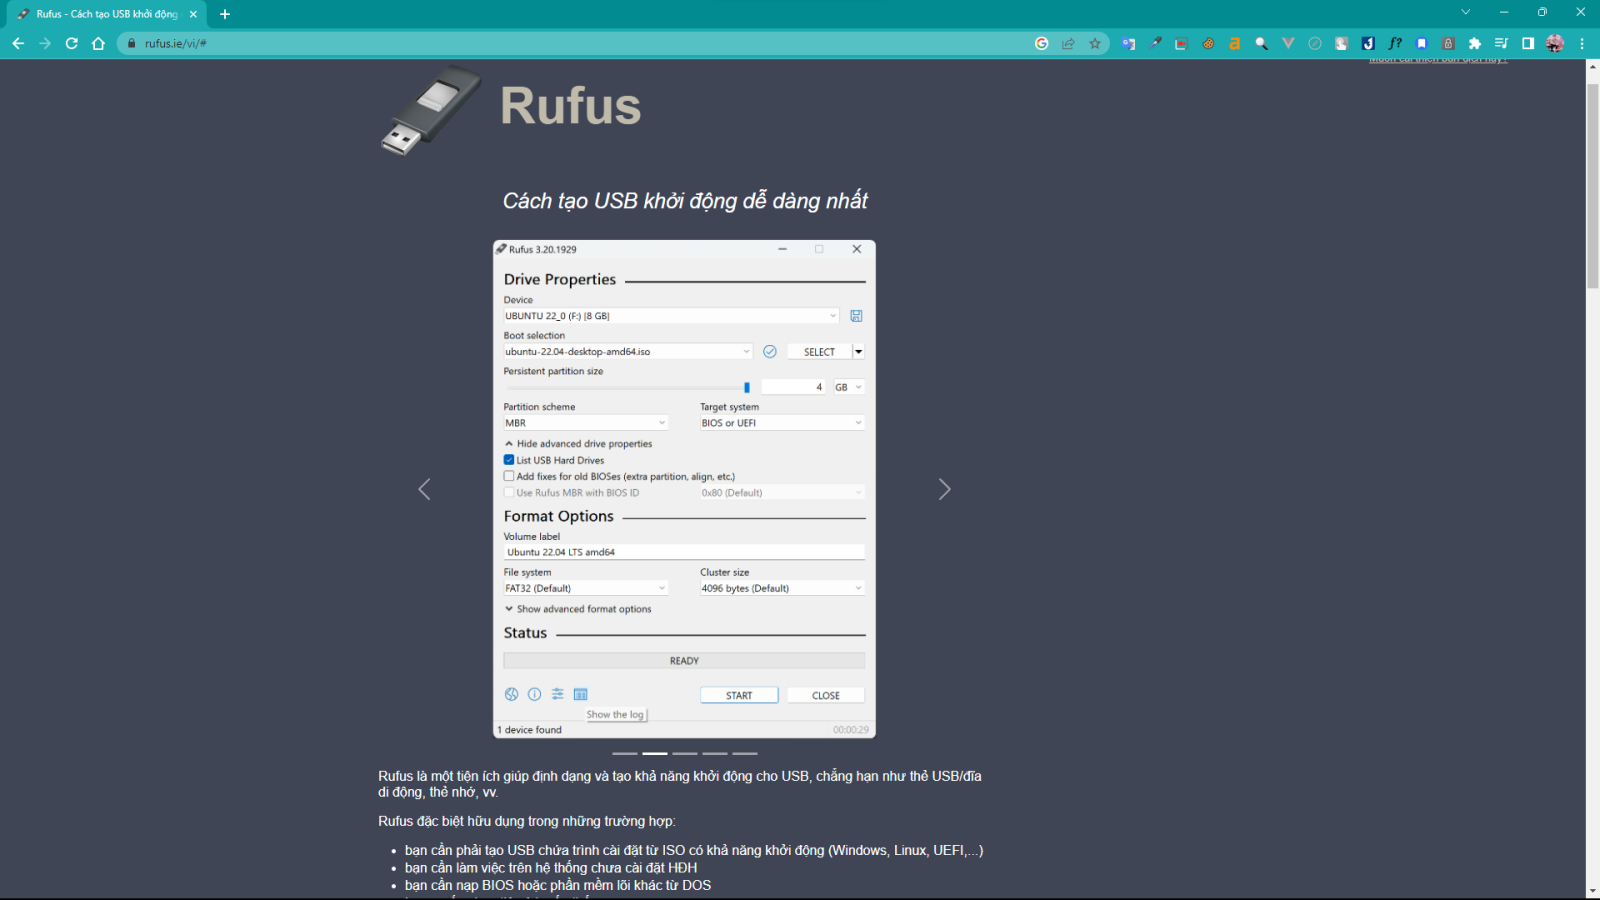Image resolution: width=1600 pixels, height=900 pixels.
Task: Share this page via address bar icon
Action: click(x=1068, y=43)
